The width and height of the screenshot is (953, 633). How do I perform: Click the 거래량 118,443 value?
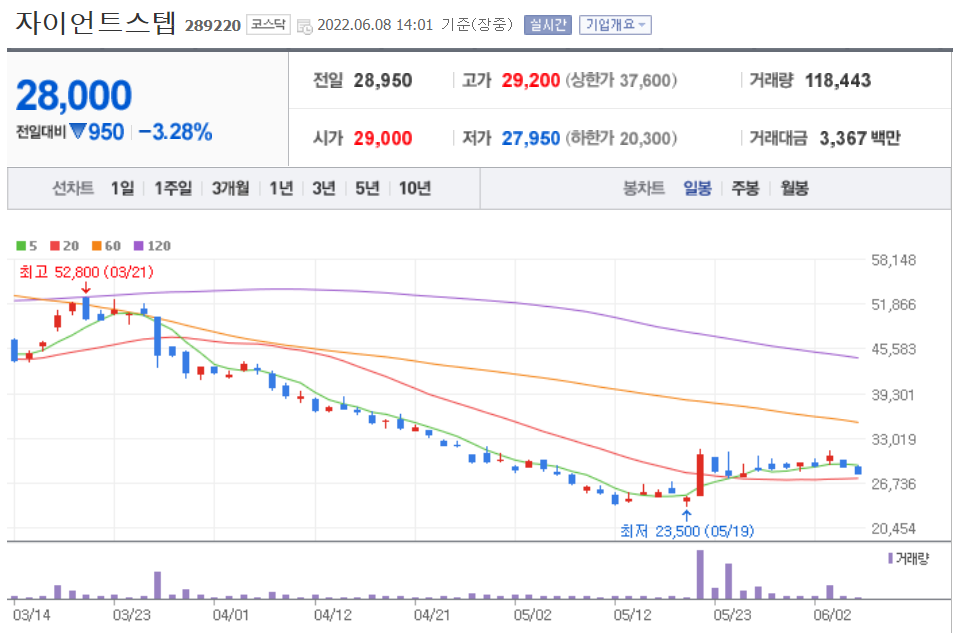tap(838, 80)
